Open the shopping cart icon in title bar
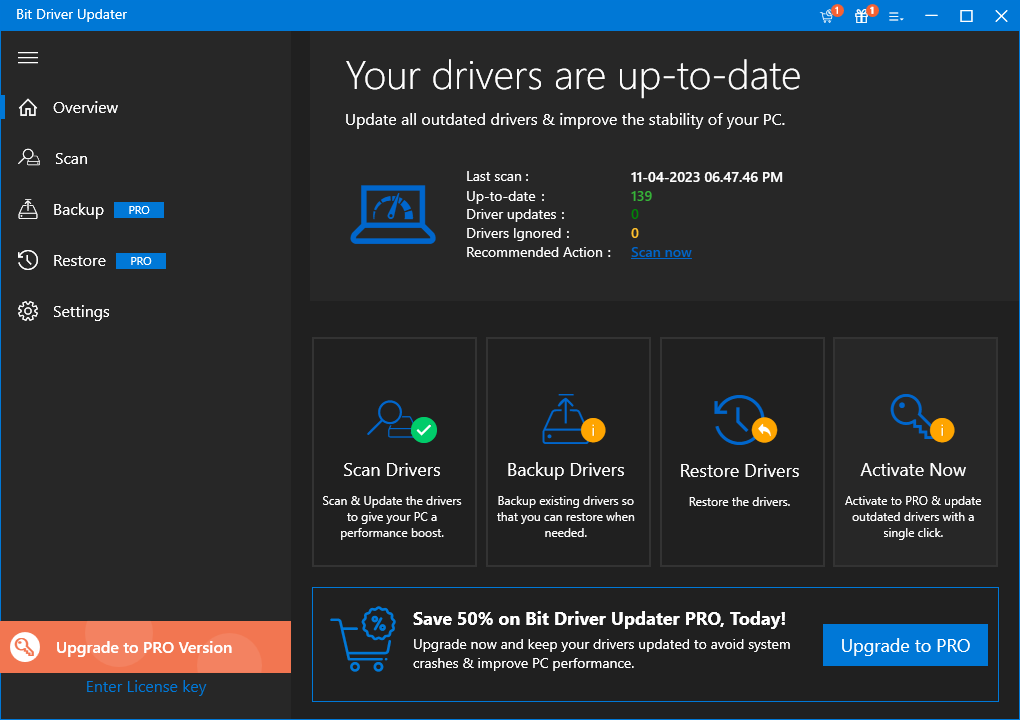Screen dimensions: 1020x720 [827, 16]
